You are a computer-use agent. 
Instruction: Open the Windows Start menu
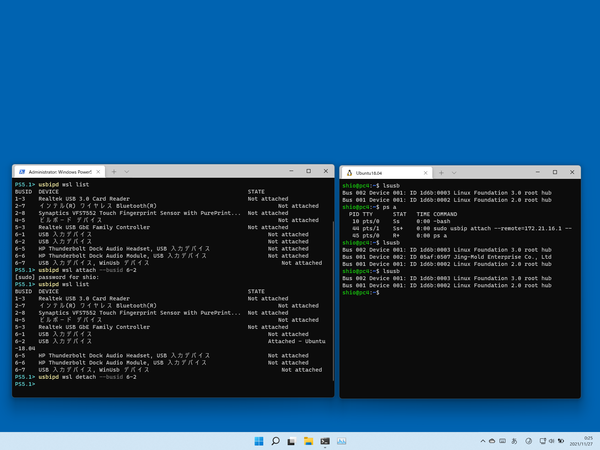pyautogui.click(x=260, y=440)
